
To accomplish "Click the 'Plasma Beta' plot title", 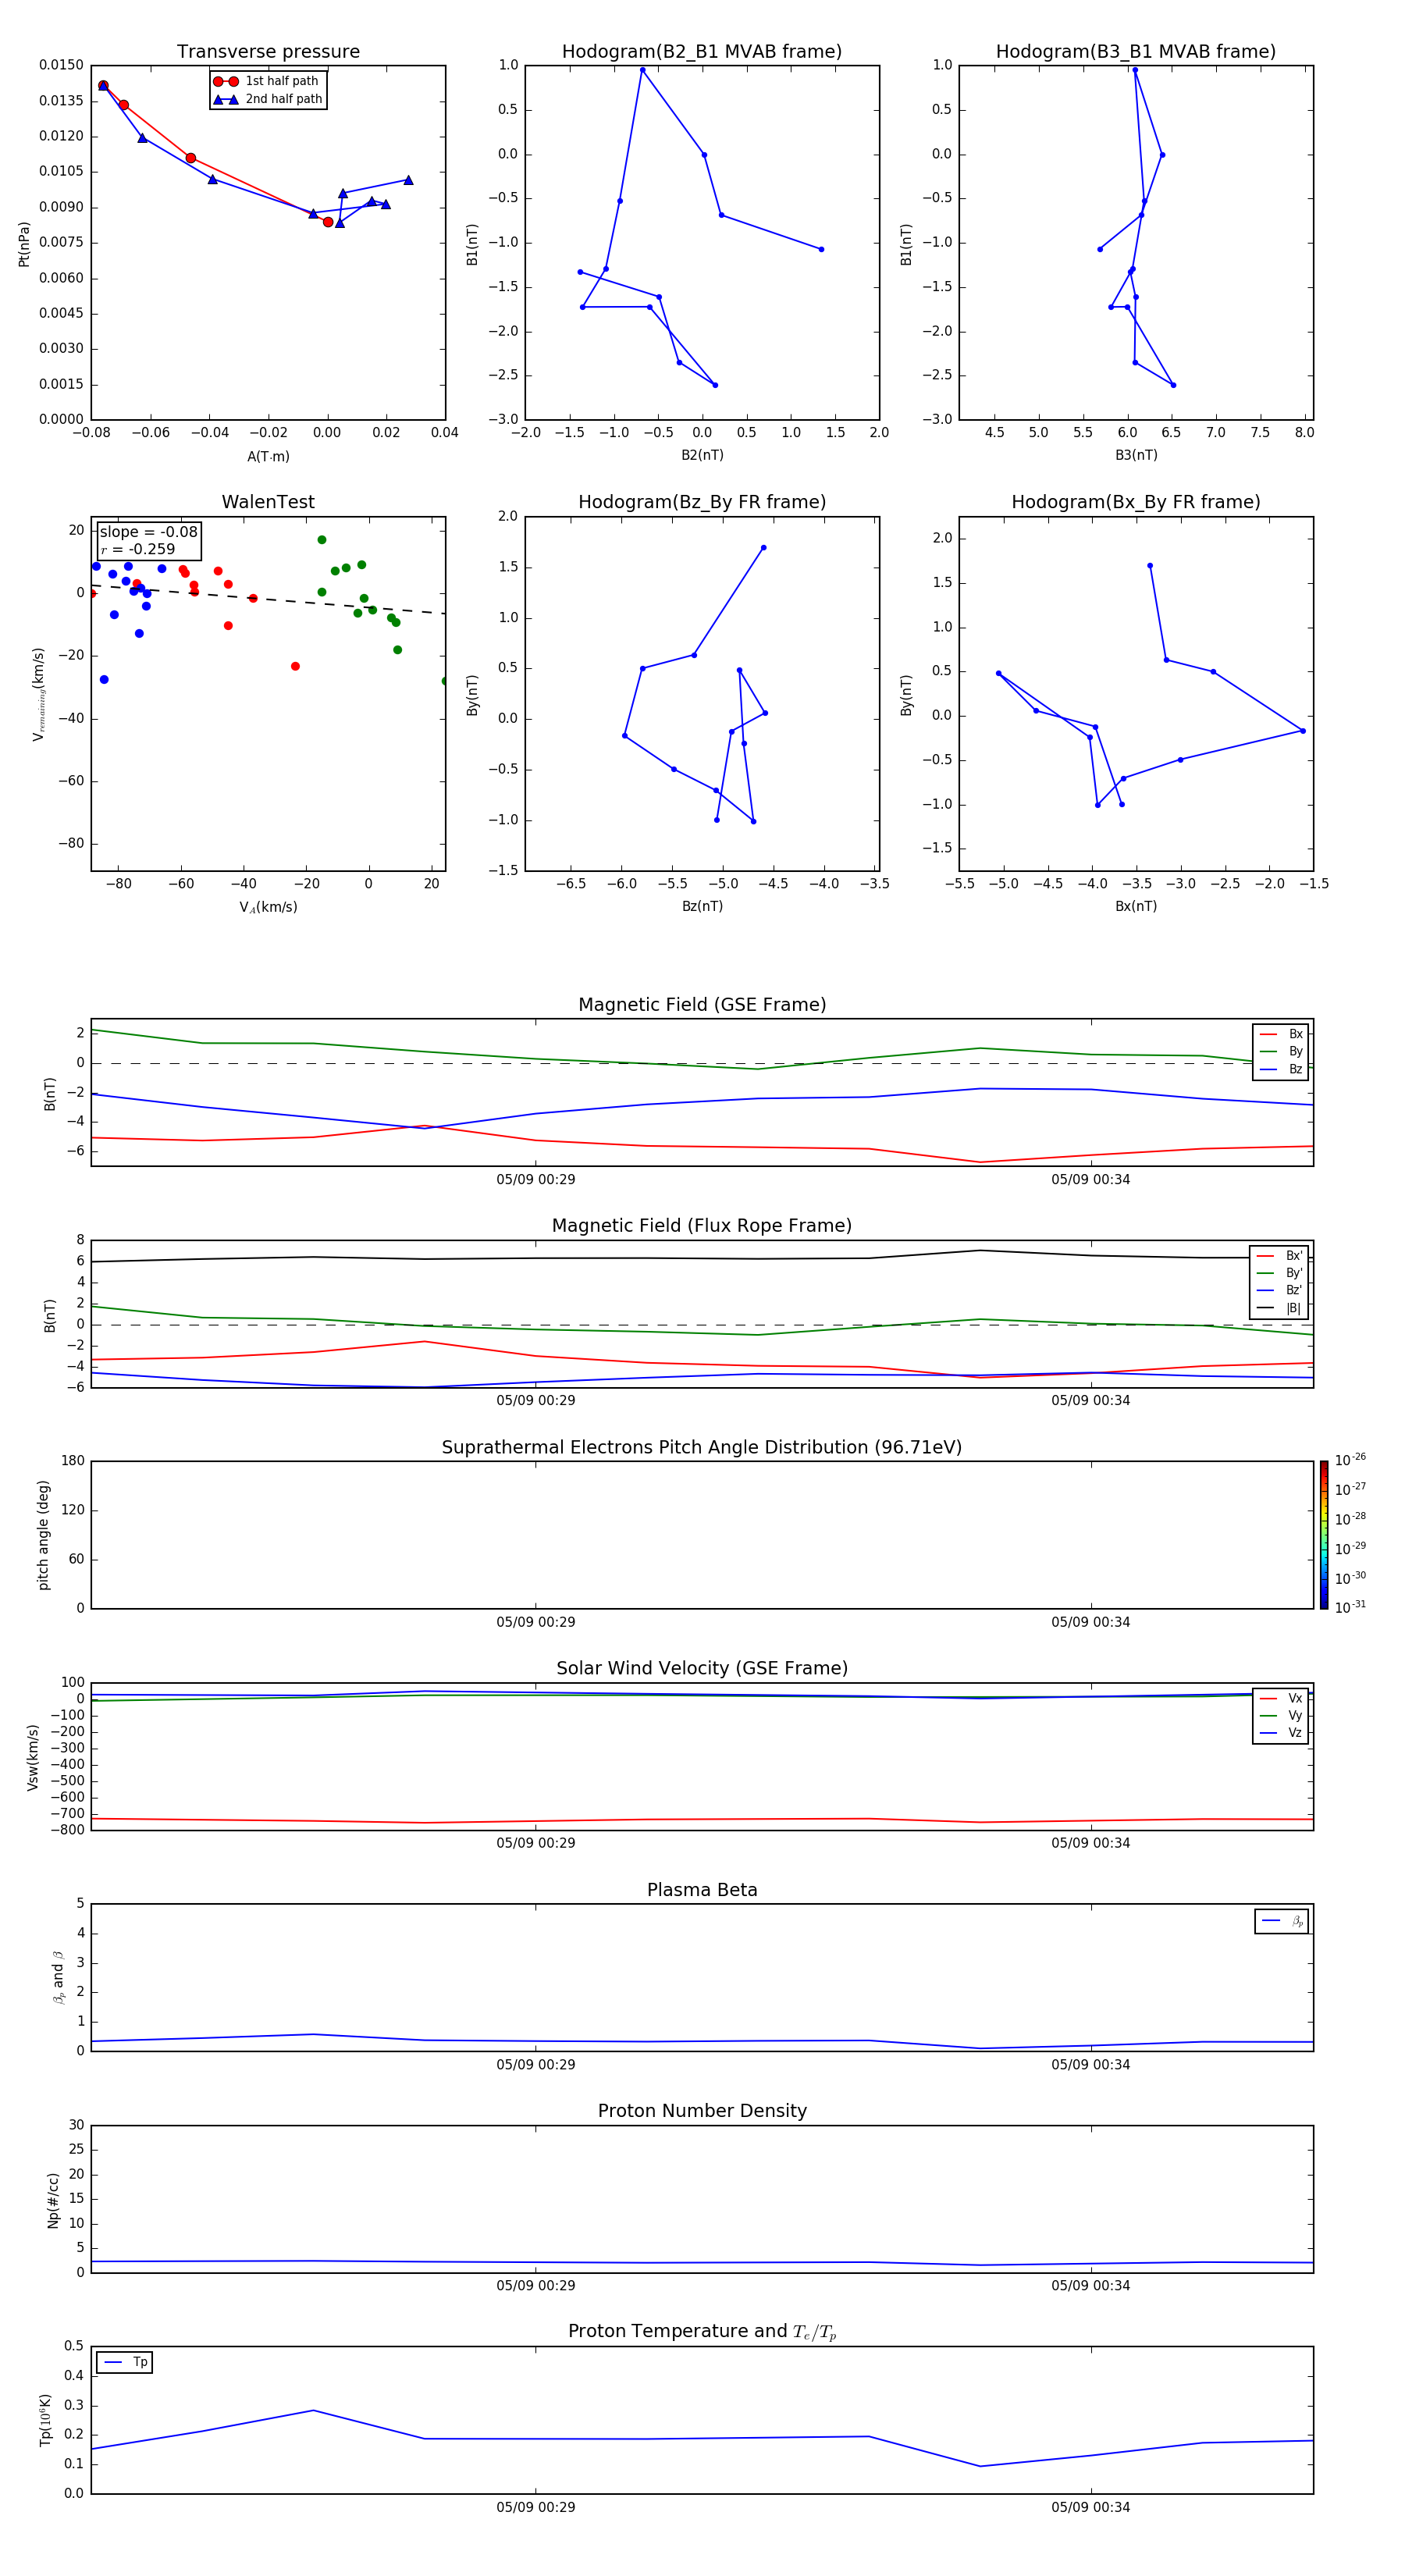I will click(702, 1890).
